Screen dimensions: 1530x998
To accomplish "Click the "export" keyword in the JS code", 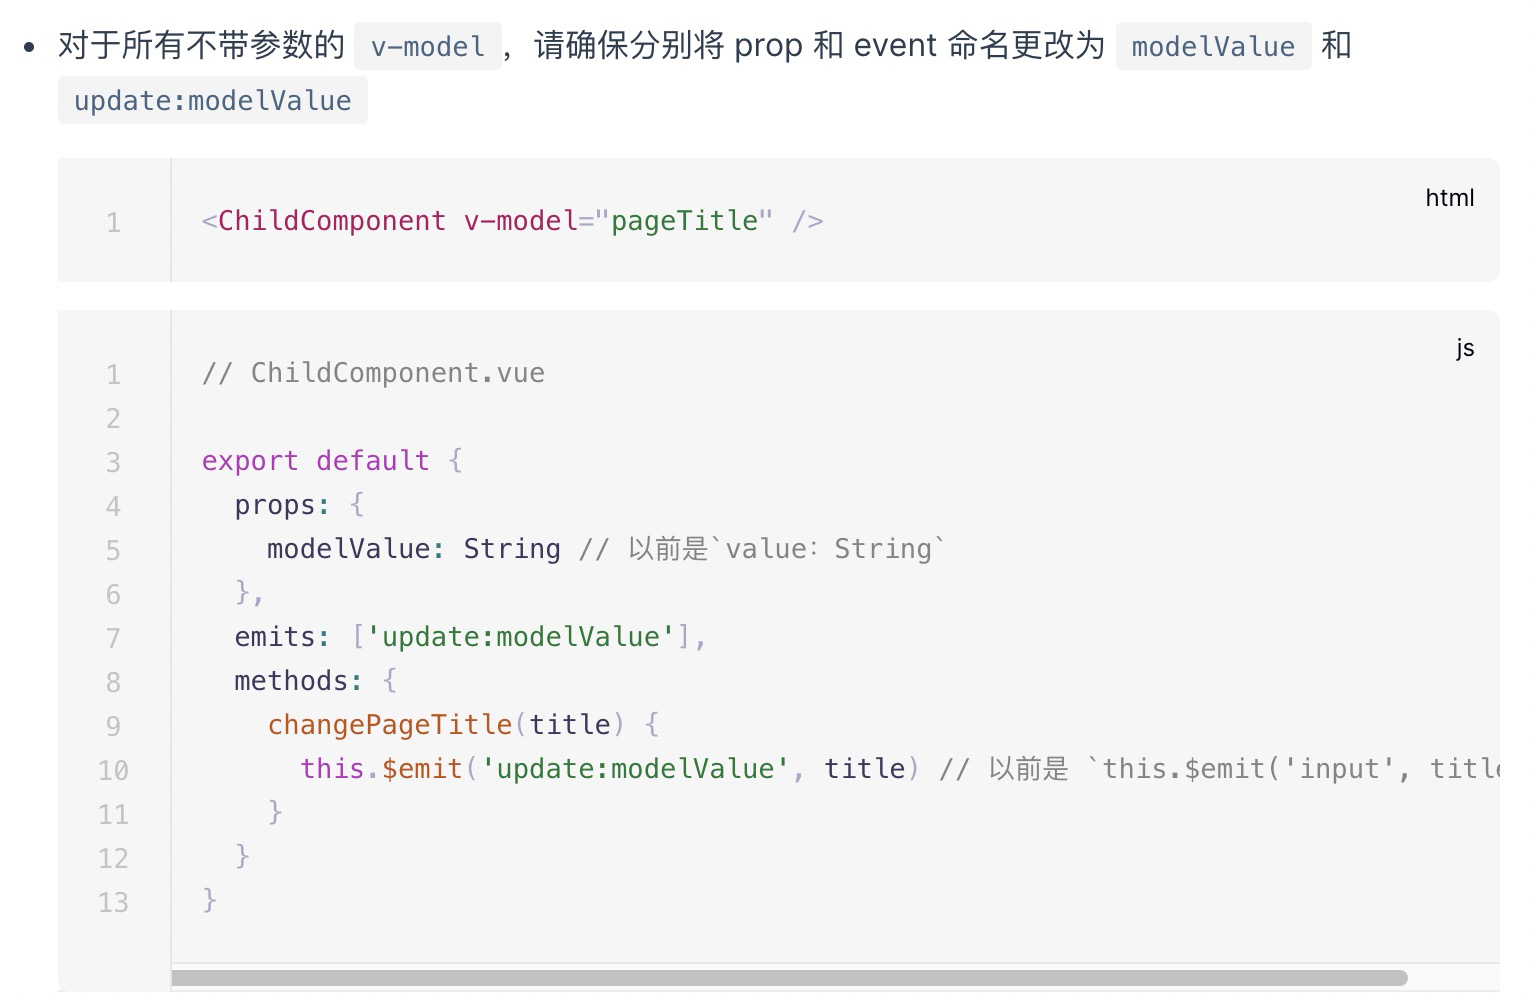I will [x=250, y=461].
